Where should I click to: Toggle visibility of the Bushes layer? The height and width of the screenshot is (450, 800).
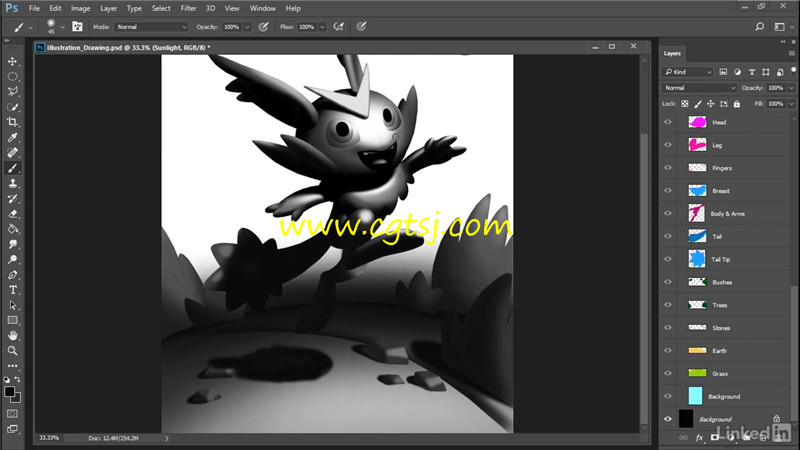click(x=668, y=282)
